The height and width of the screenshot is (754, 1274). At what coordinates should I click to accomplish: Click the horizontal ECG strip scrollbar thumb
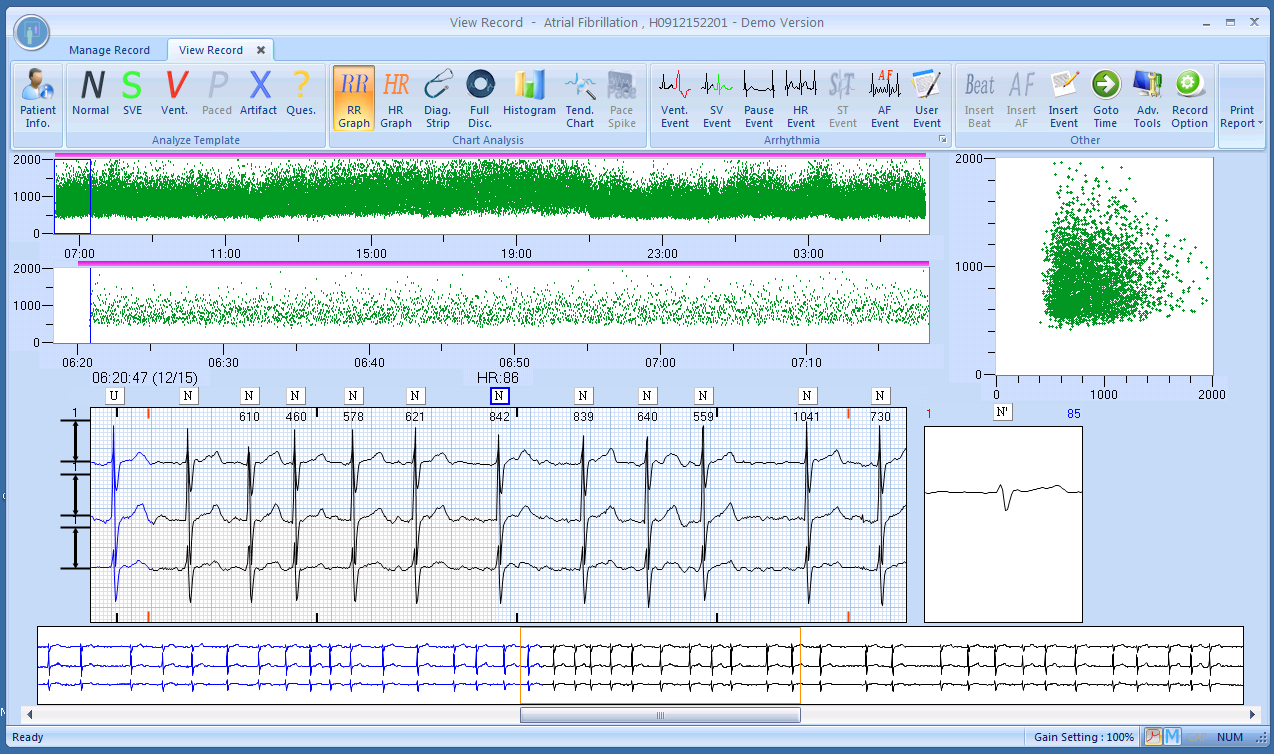[659, 715]
